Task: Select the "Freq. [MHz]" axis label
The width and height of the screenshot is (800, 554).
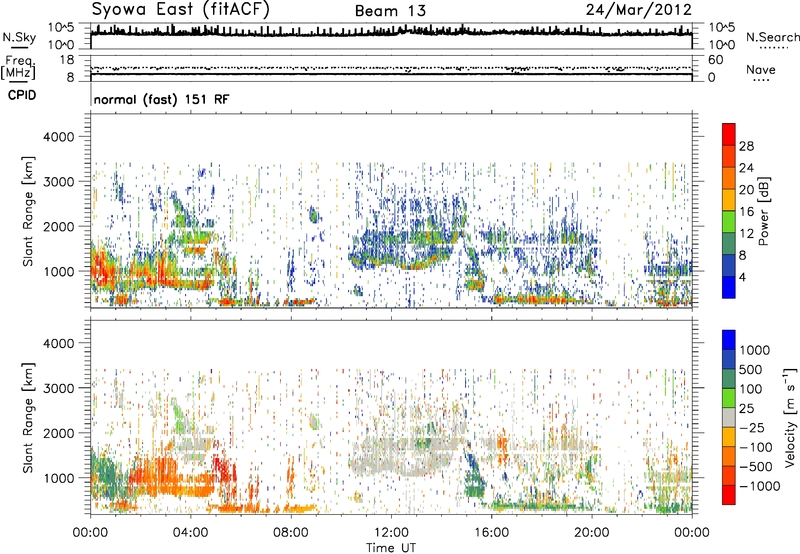Action: 18,67
